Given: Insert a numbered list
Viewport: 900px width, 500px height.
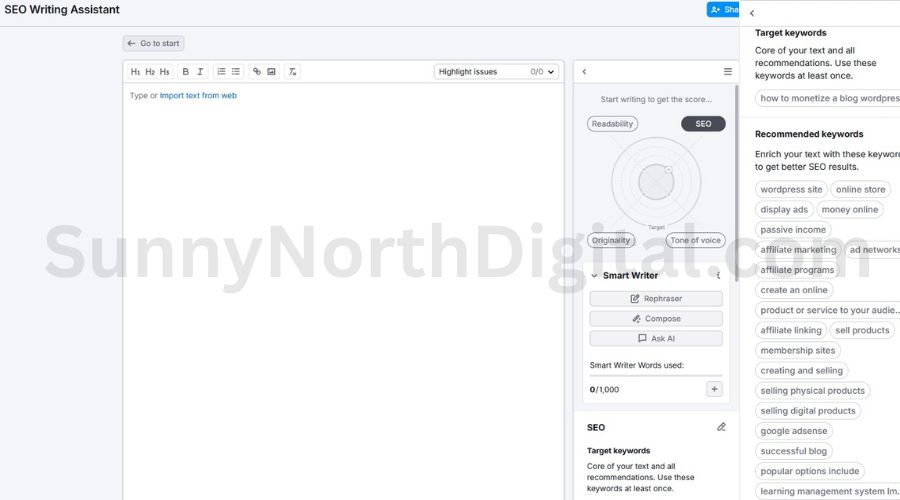Looking at the screenshot, I should [x=221, y=72].
